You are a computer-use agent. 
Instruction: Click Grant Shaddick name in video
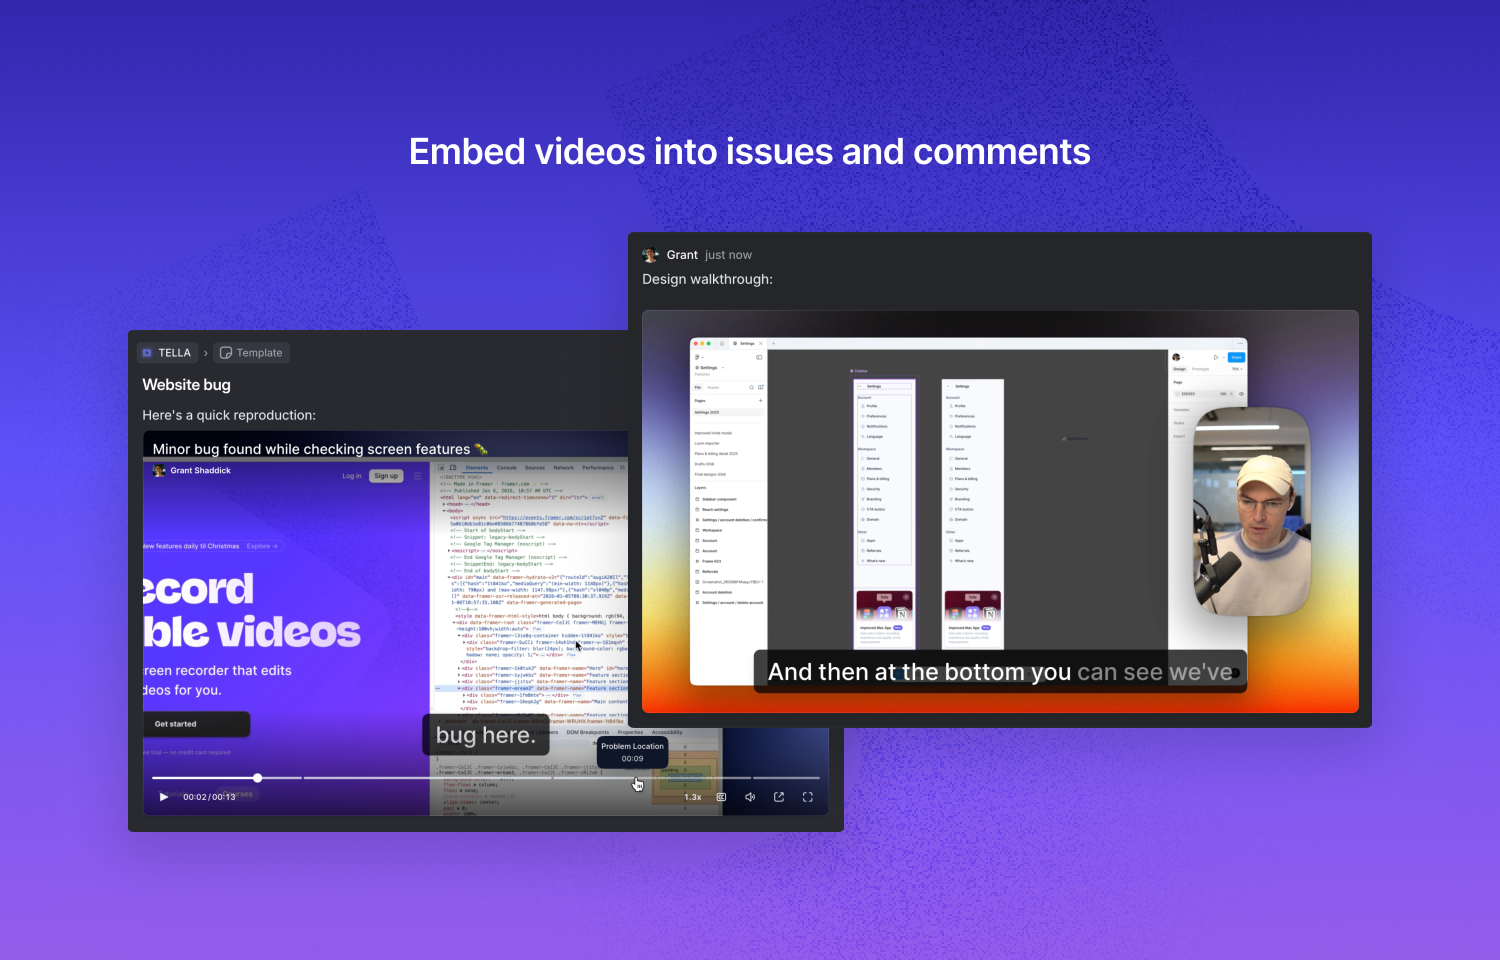click(200, 470)
